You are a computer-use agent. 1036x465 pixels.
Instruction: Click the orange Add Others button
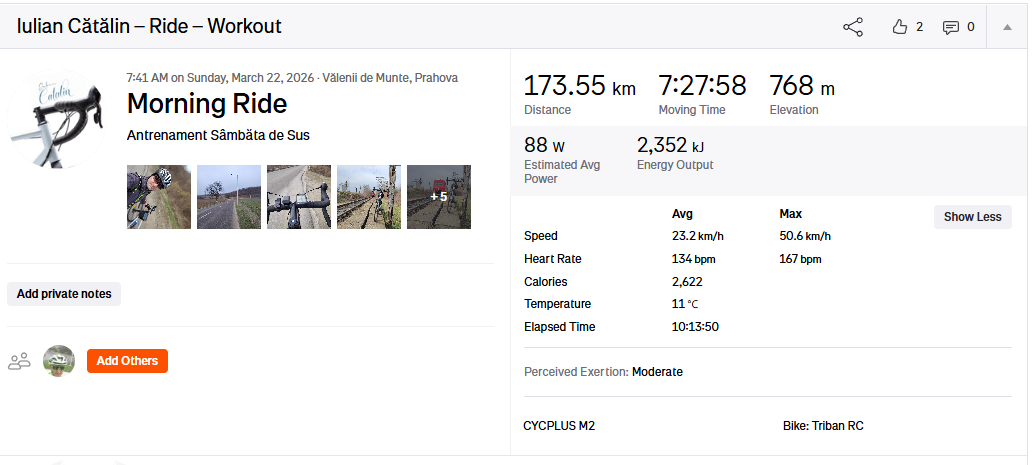pyautogui.click(x=127, y=361)
